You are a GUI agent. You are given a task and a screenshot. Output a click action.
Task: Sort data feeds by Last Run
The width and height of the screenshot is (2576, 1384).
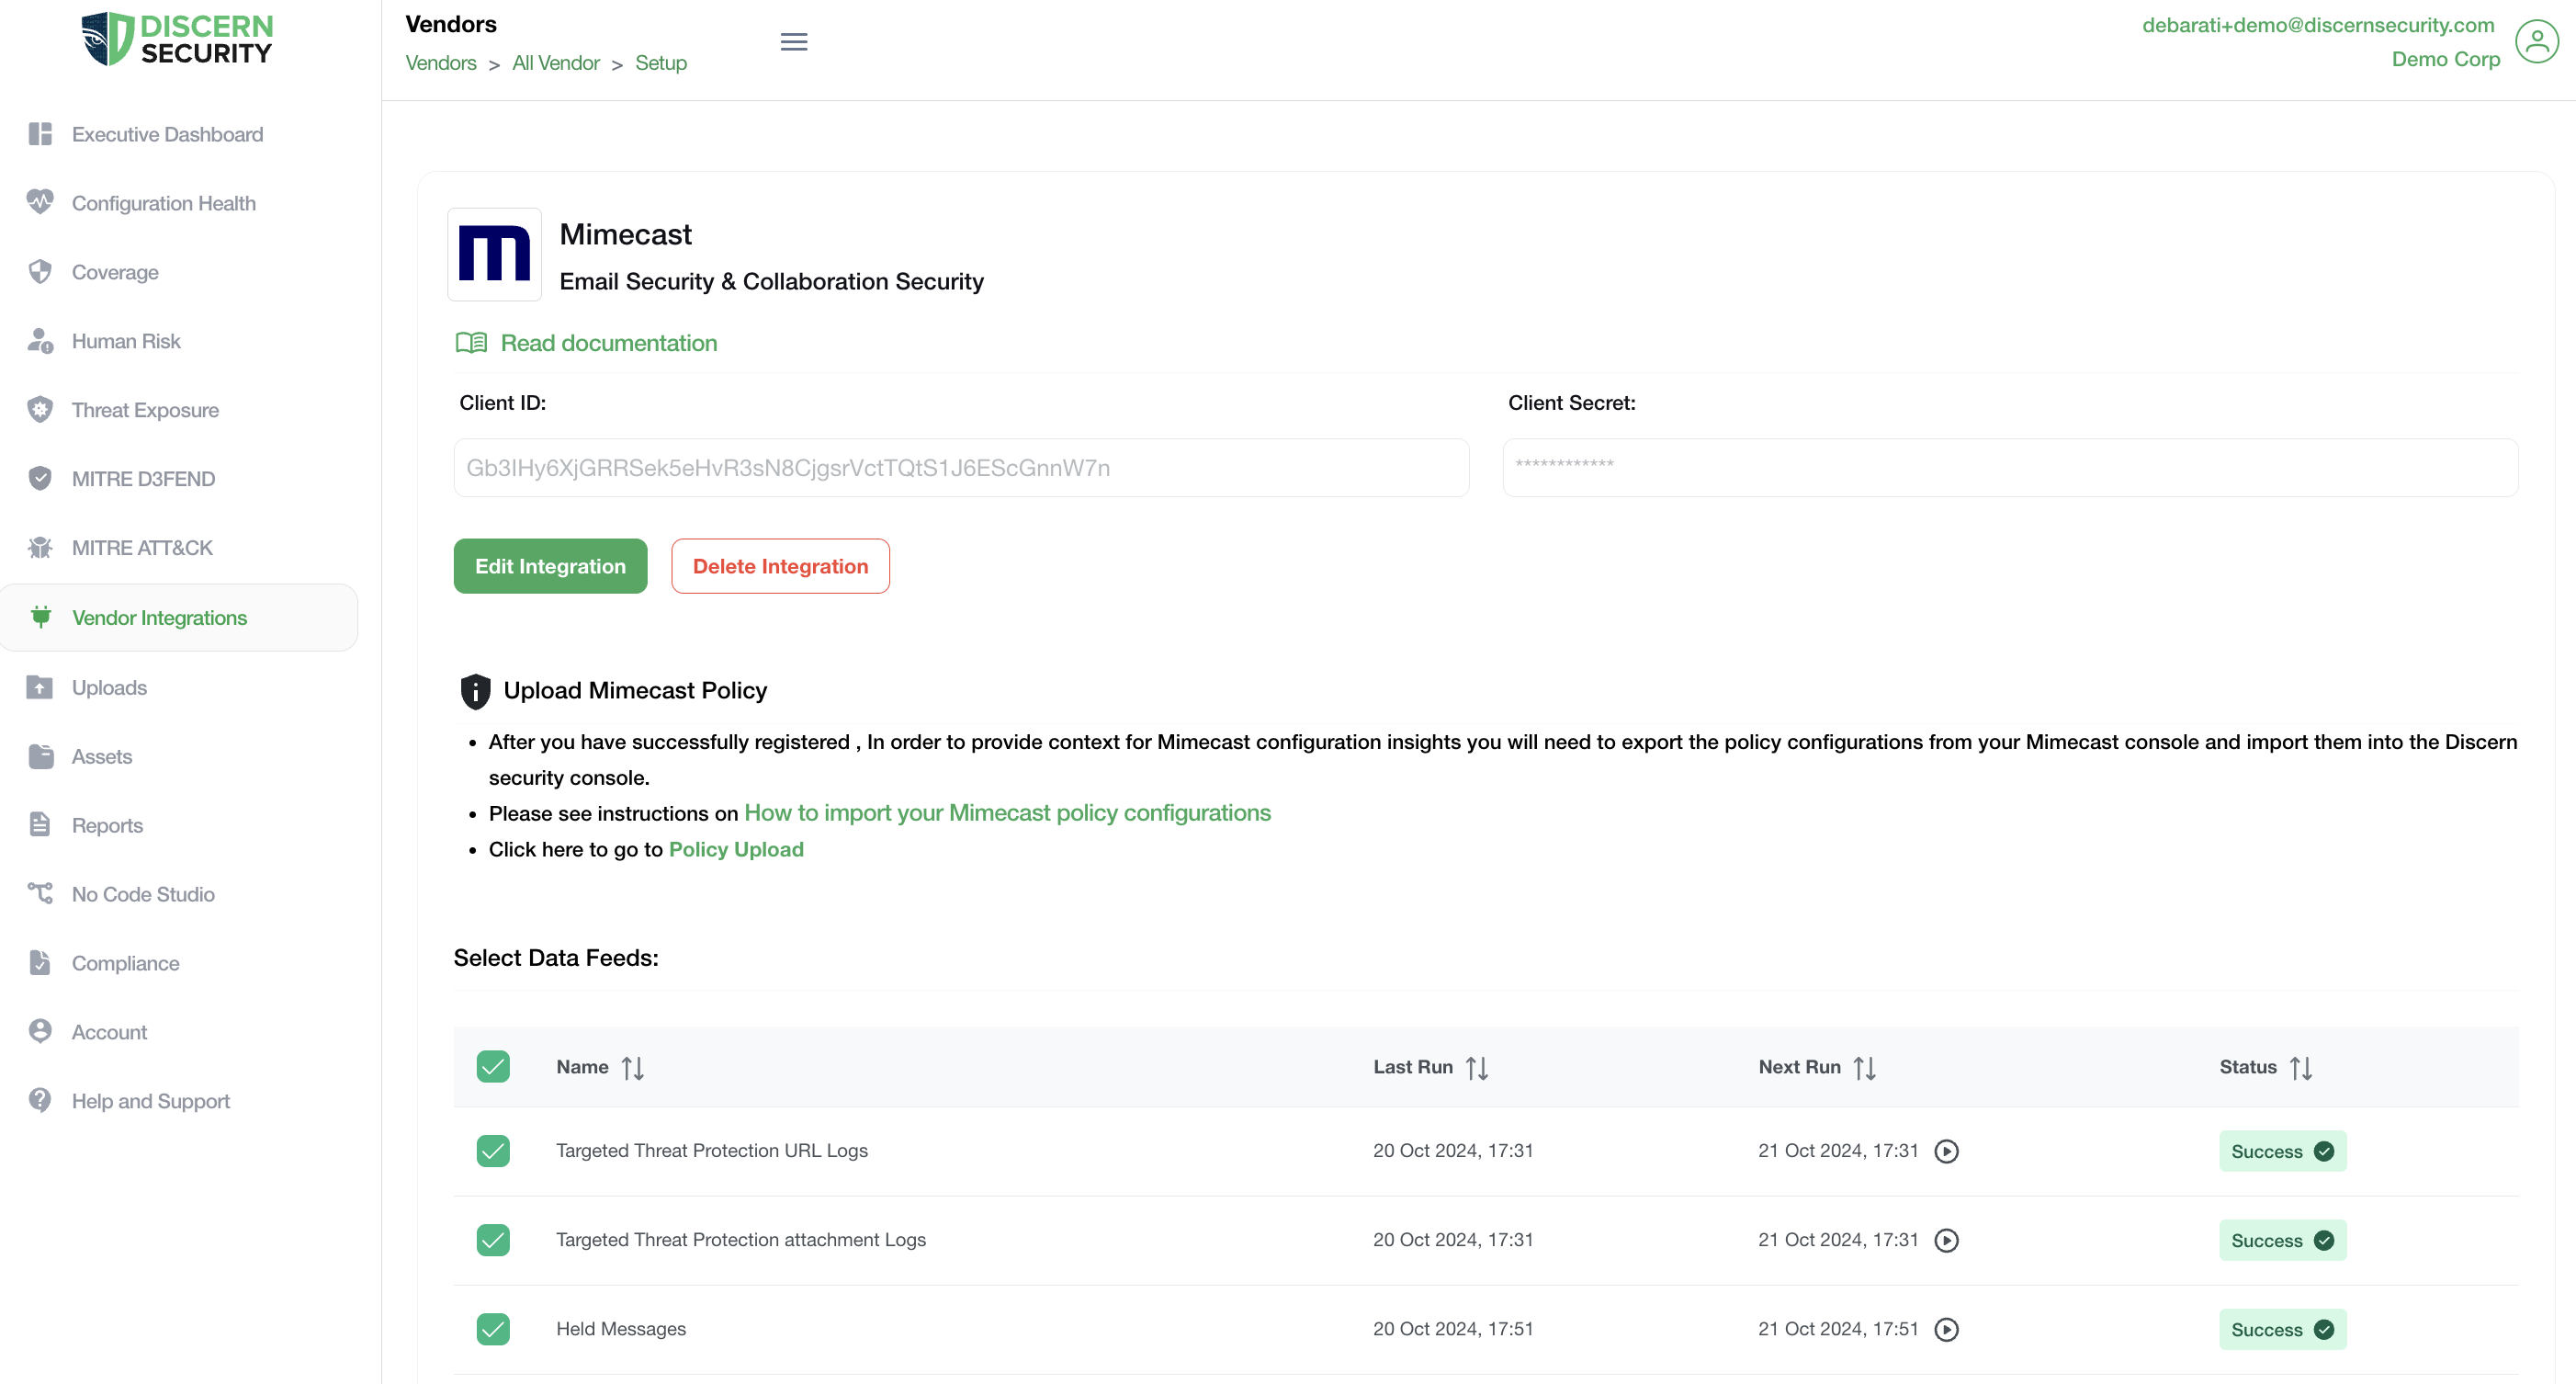pyautogui.click(x=1477, y=1068)
